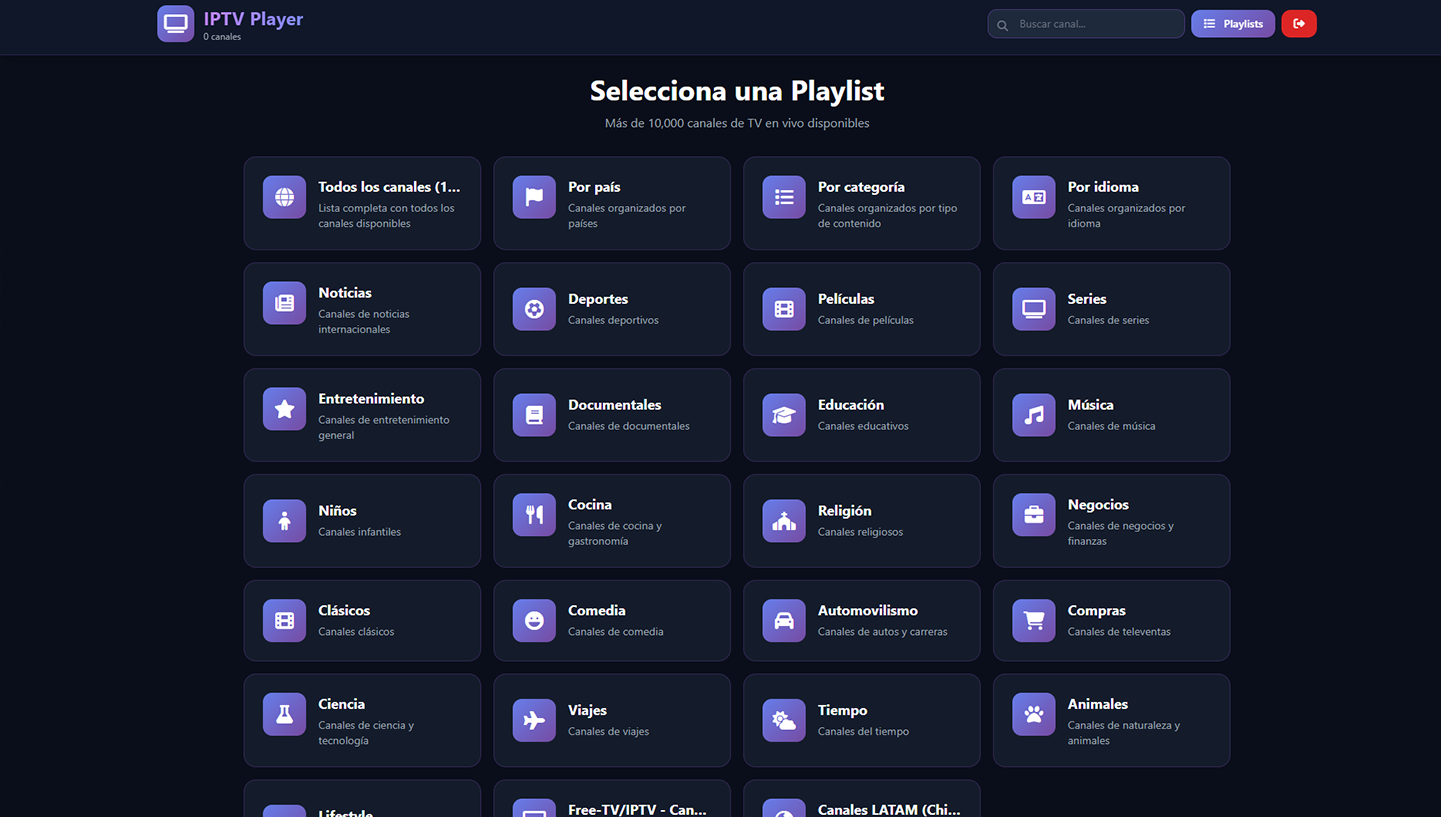Open the Canales LATAM playlist card
The height and width of the screenshot is (817, 1441).
861,803
